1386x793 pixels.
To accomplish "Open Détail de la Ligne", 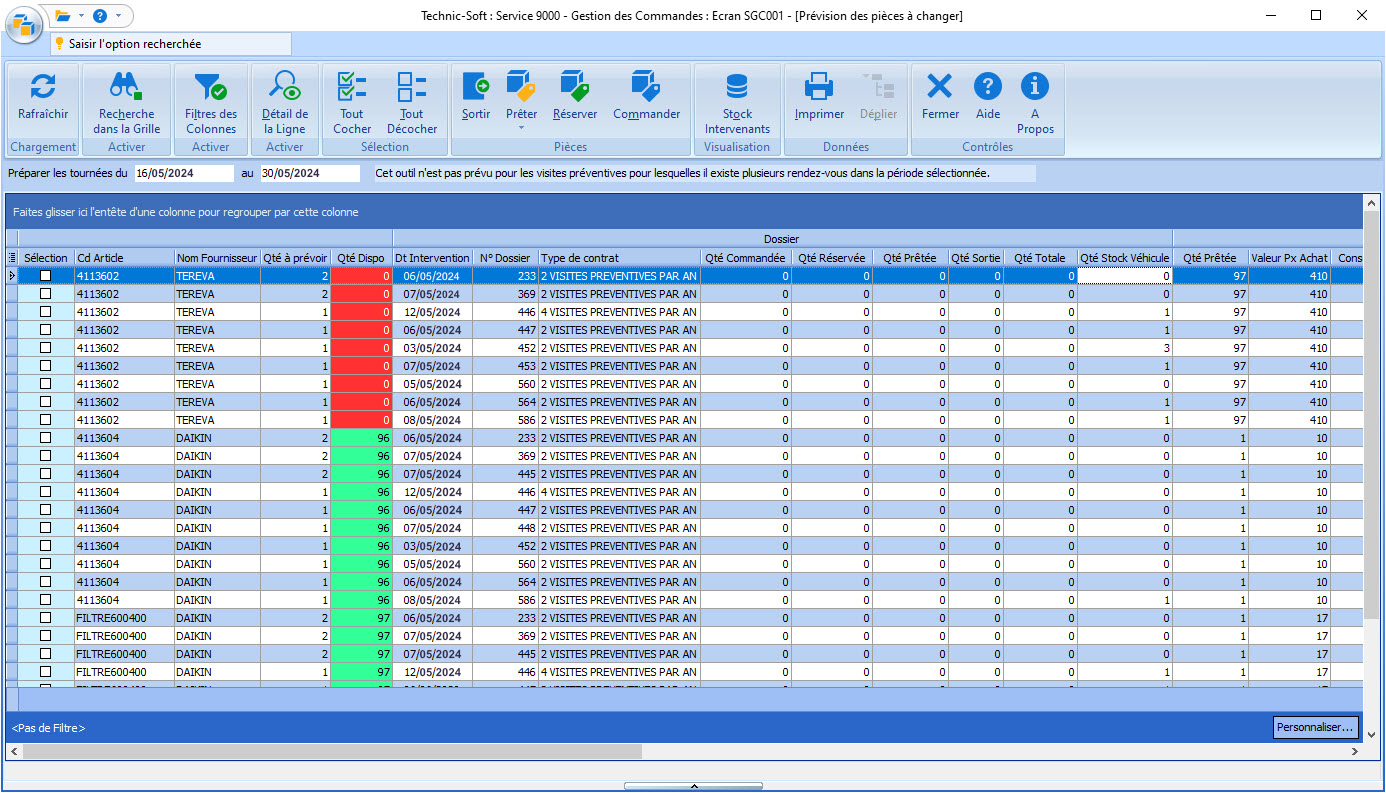I will pos(285,88).
